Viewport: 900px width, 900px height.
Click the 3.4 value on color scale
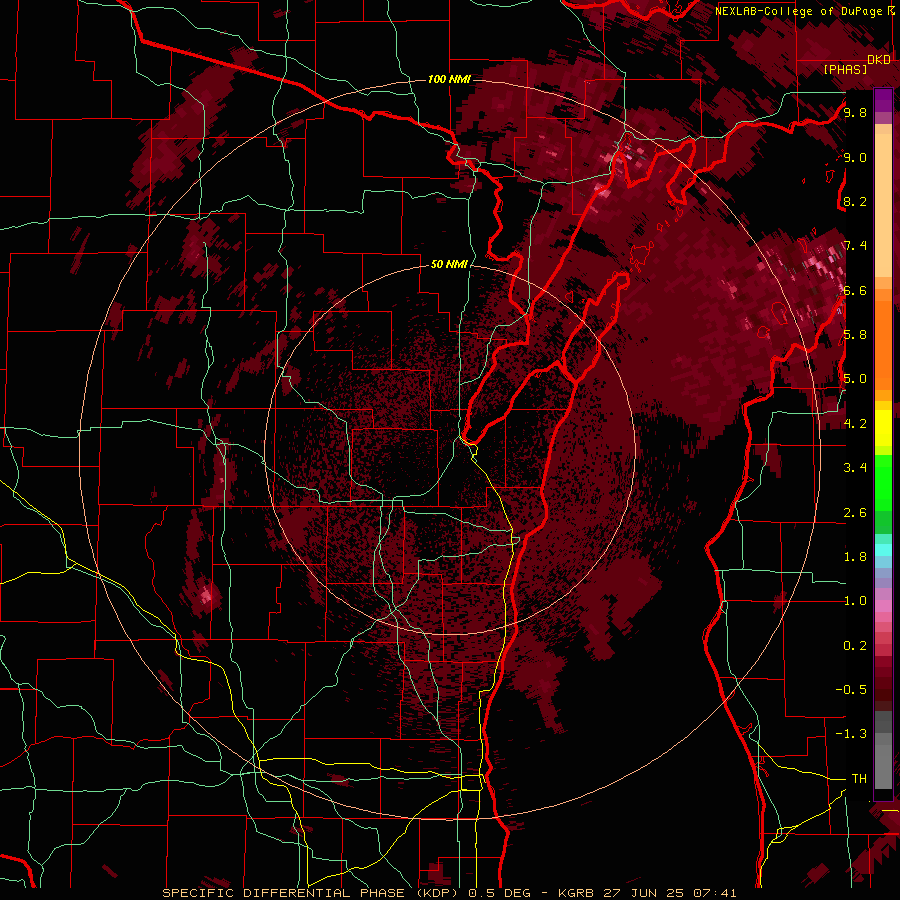[x=855, y=468]
